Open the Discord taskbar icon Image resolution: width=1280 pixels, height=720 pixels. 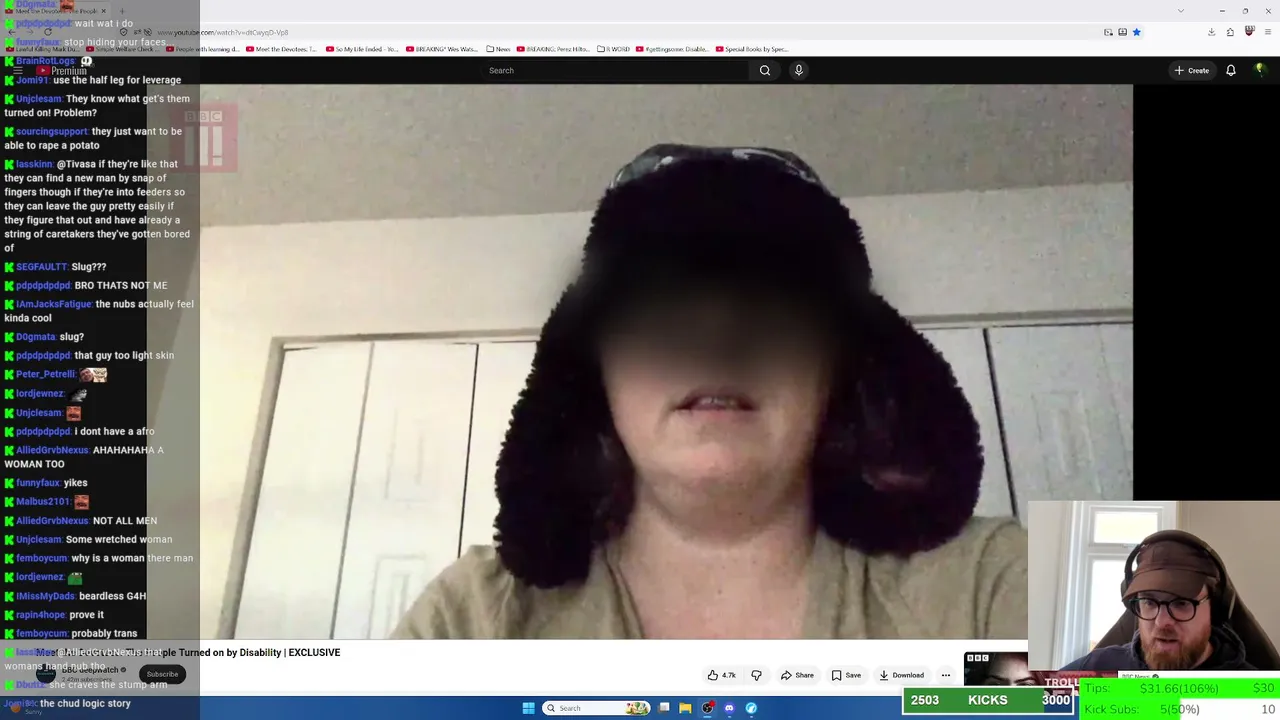pyautogui.click(x=729, y=708)
